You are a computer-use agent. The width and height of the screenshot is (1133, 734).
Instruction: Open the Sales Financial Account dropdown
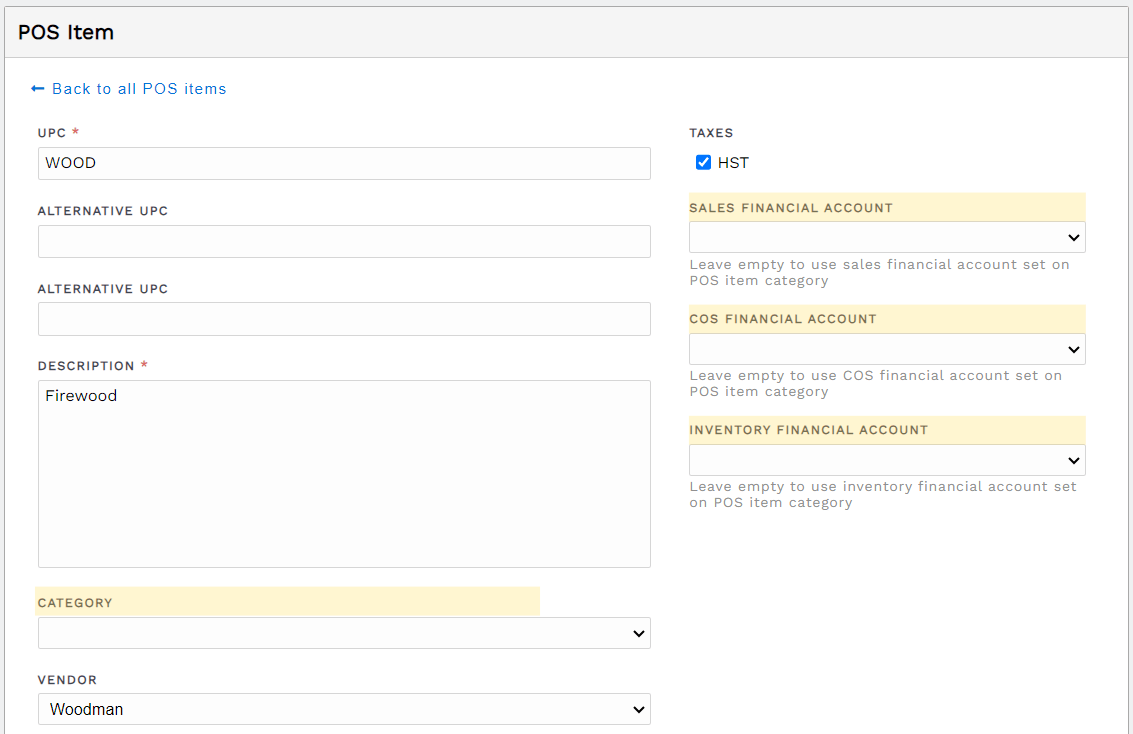click(x=887, y=238)
